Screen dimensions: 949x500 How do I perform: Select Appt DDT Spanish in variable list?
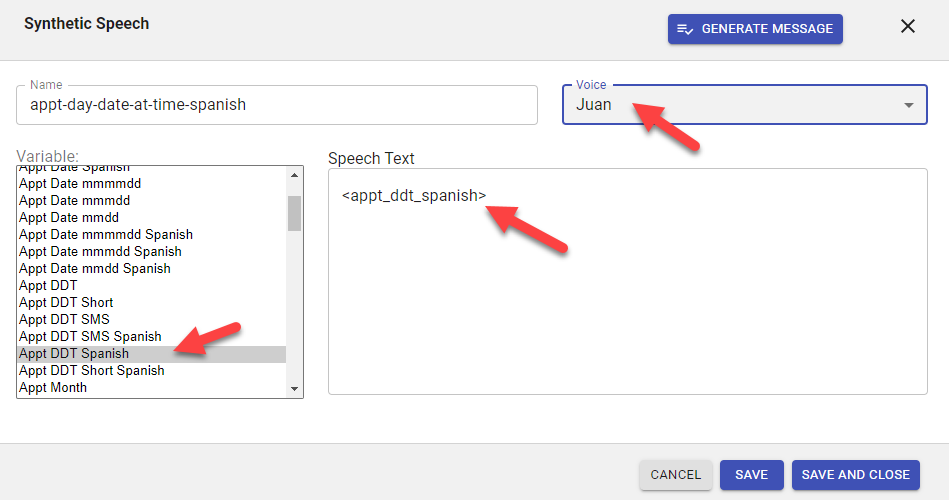coord(74,353)
